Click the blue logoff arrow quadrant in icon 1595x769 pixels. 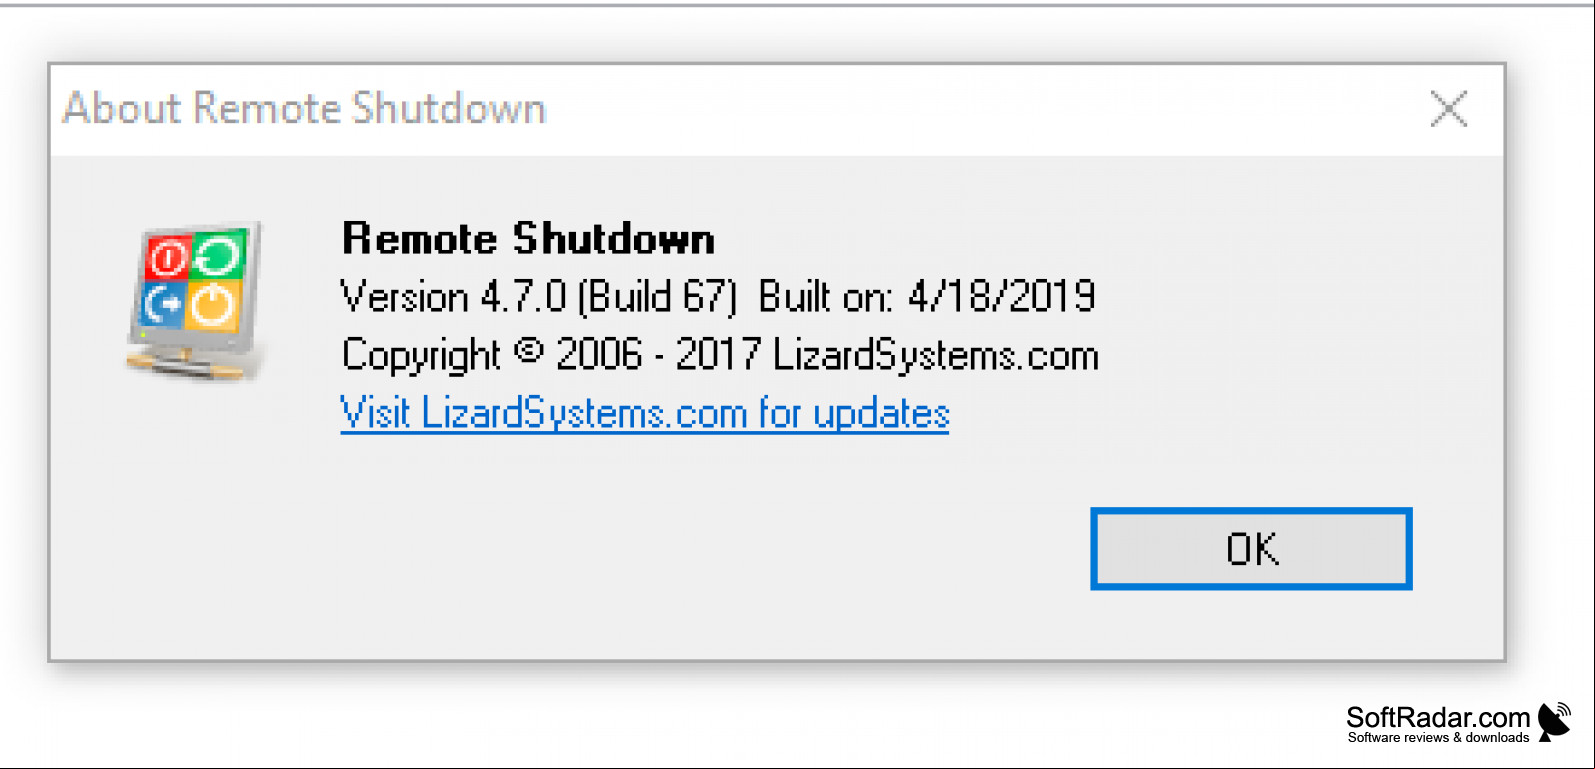(x=163, y=304)
